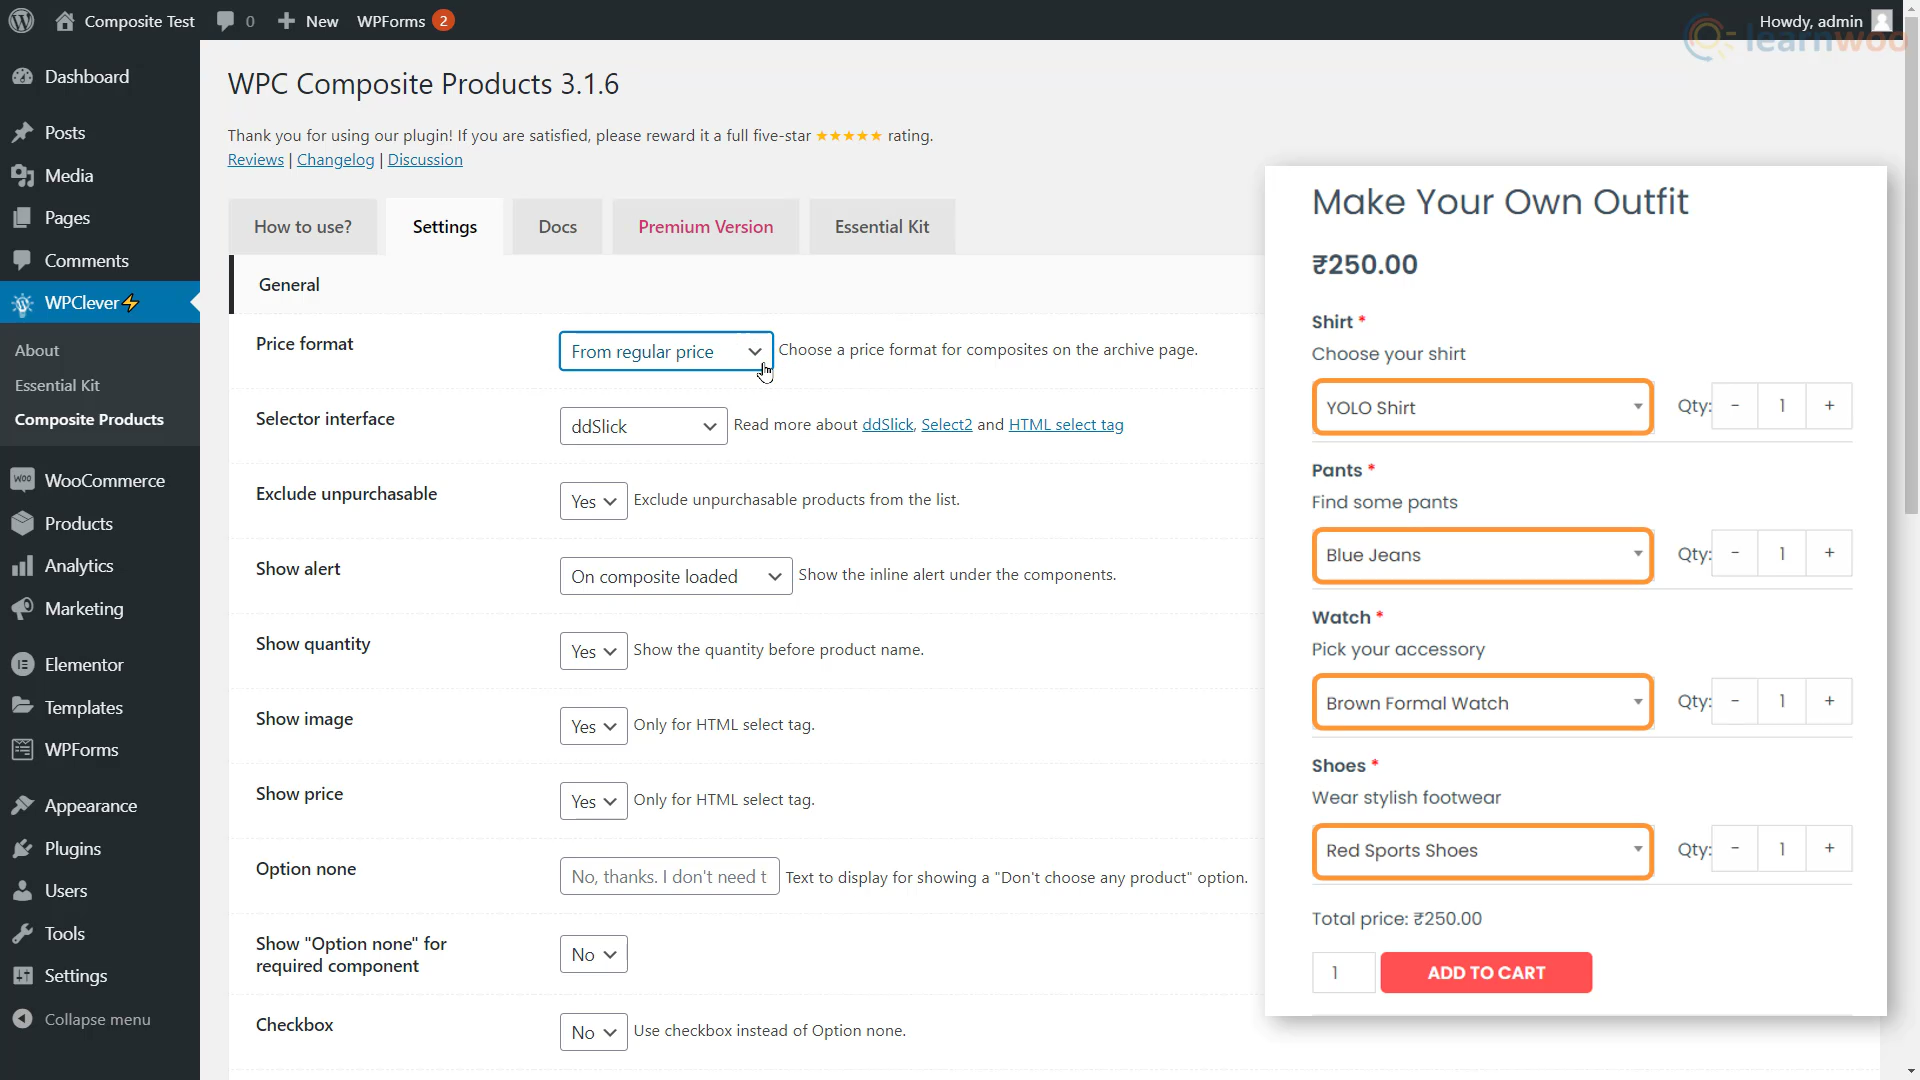Click the Plugins plug icon

click(22, 849)
